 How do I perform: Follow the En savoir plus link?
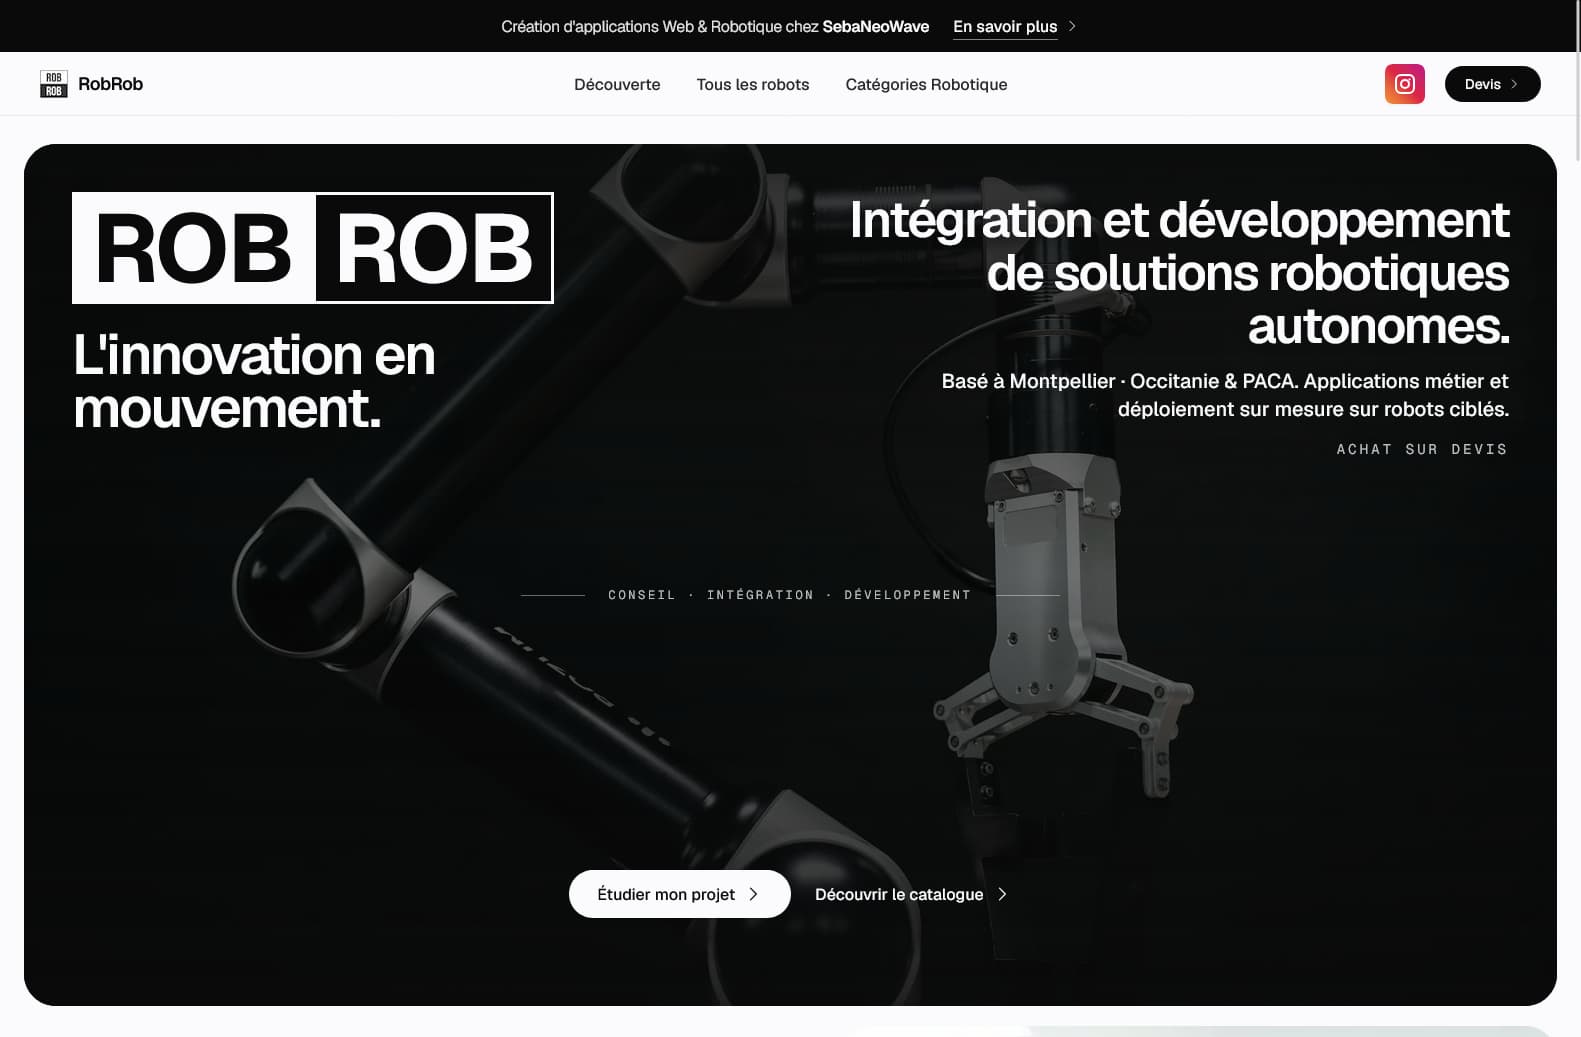point(1014,26)
